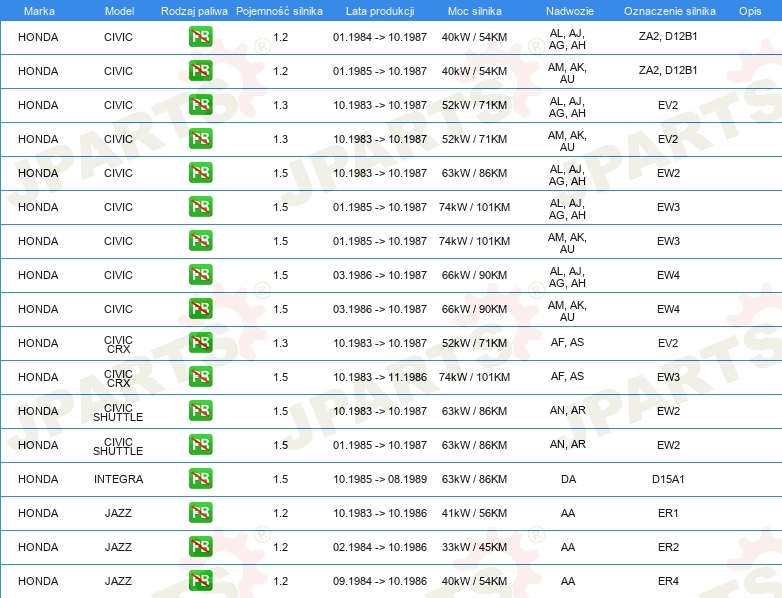Click the JAZZ cell in the ER1 row
The height and width of the screenshot is (598, 782).
point(118,513)
